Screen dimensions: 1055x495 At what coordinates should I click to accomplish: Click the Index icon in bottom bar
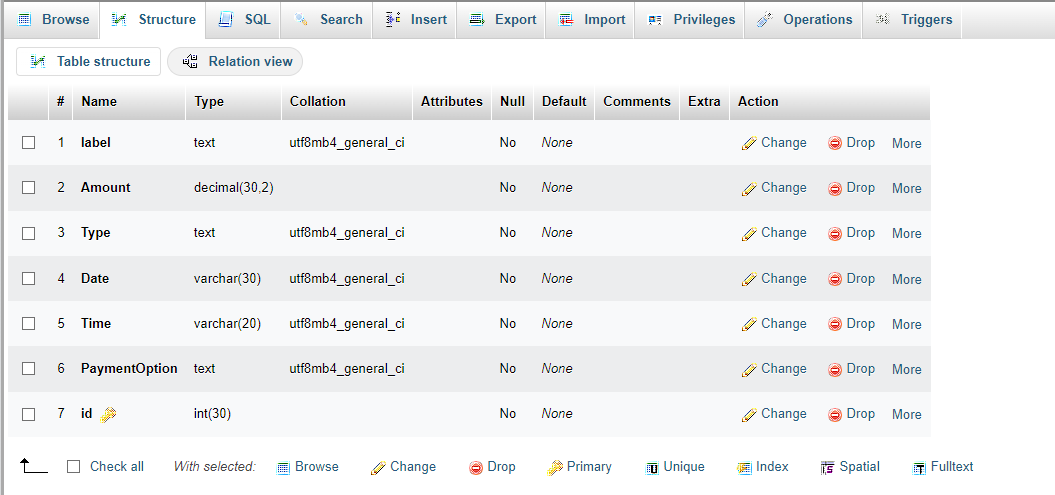pyautogui.click(x=744, y=468)
